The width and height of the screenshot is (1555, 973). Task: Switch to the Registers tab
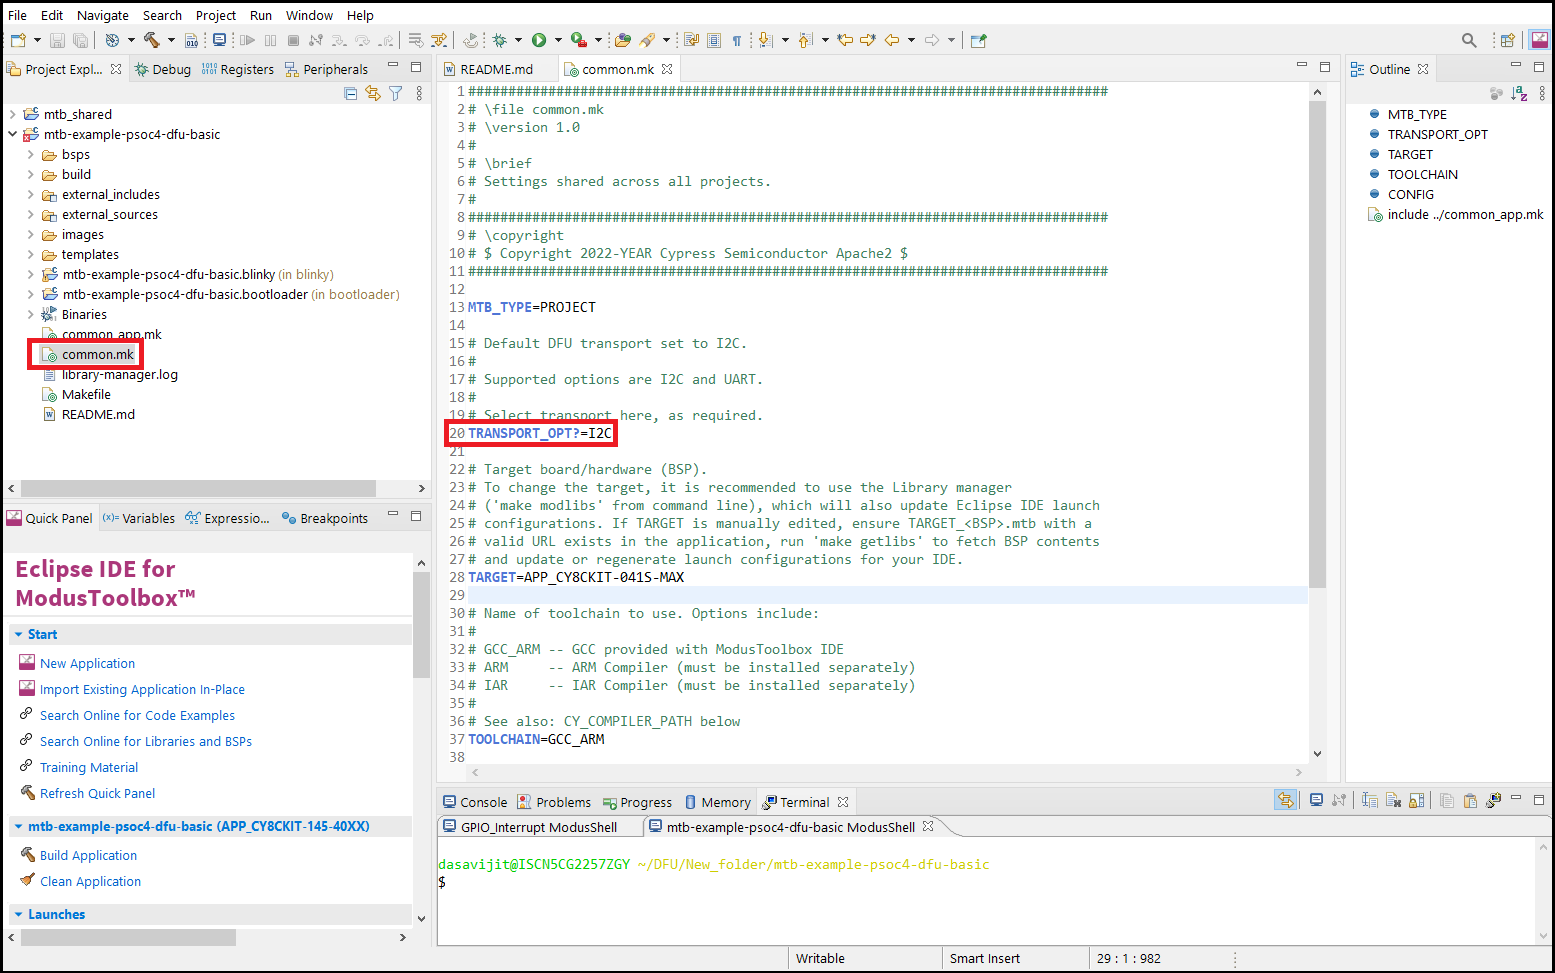click(237, 69)
